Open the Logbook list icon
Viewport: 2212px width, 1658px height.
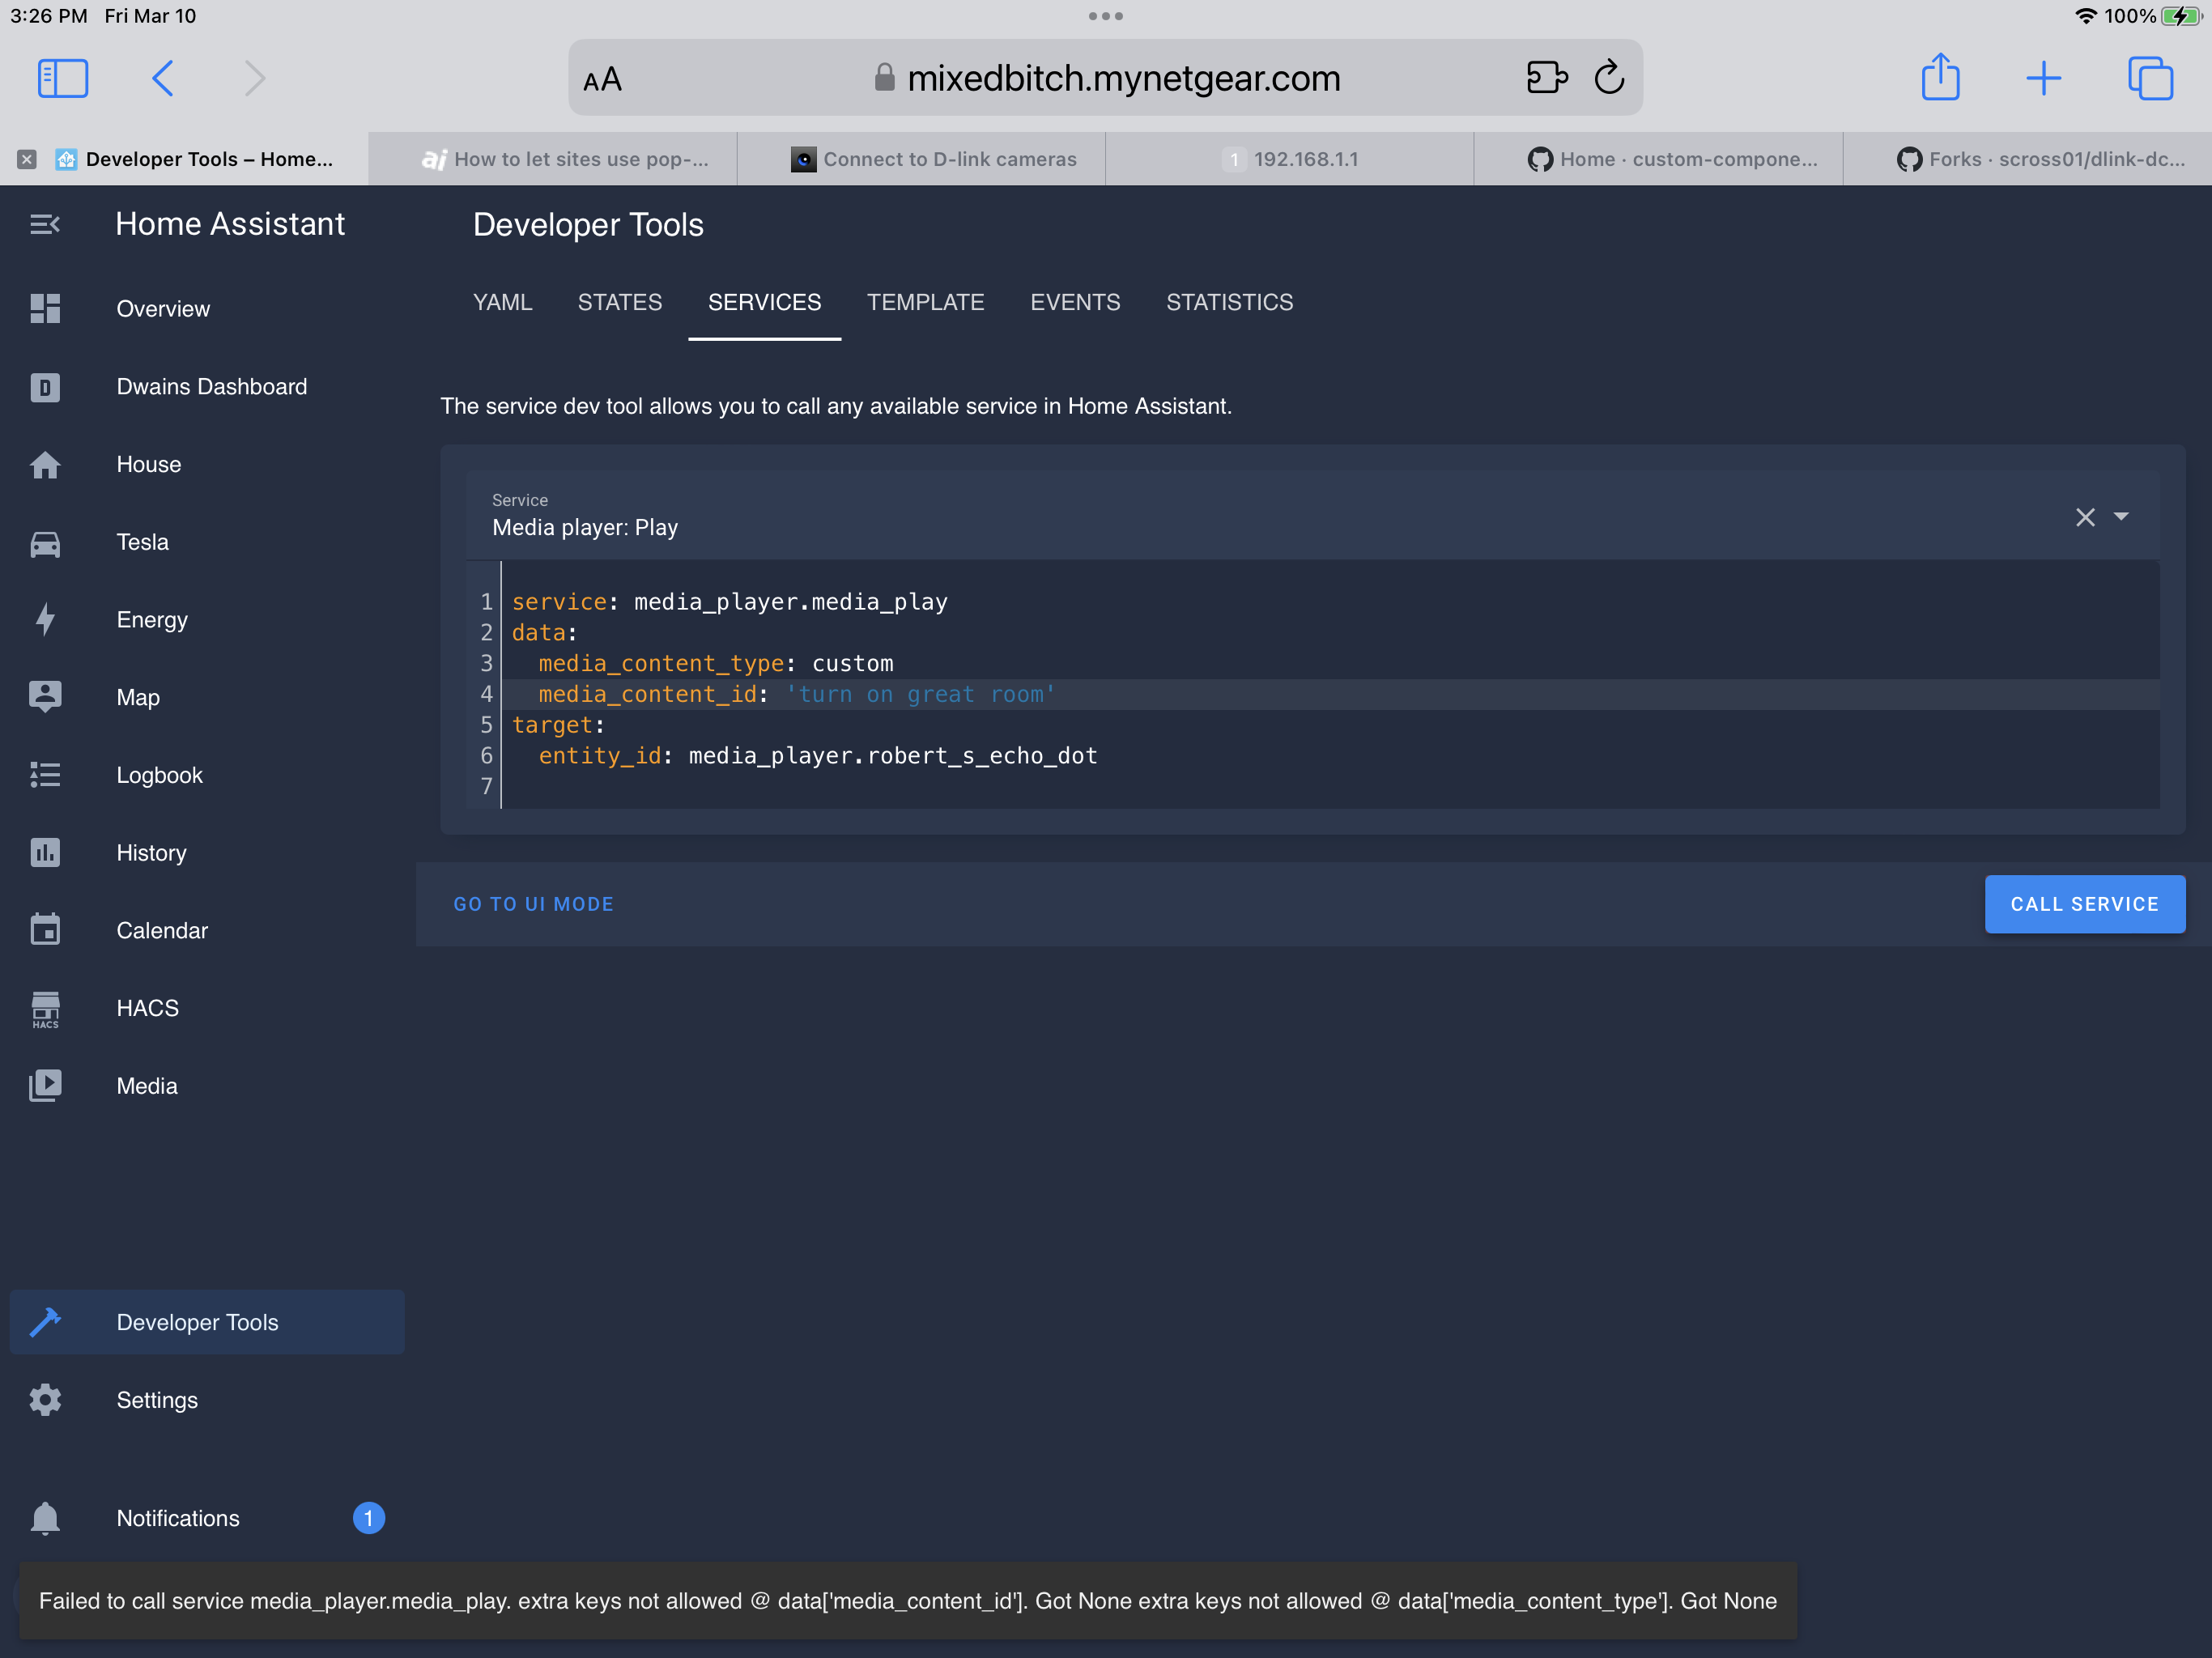(45, 775)
